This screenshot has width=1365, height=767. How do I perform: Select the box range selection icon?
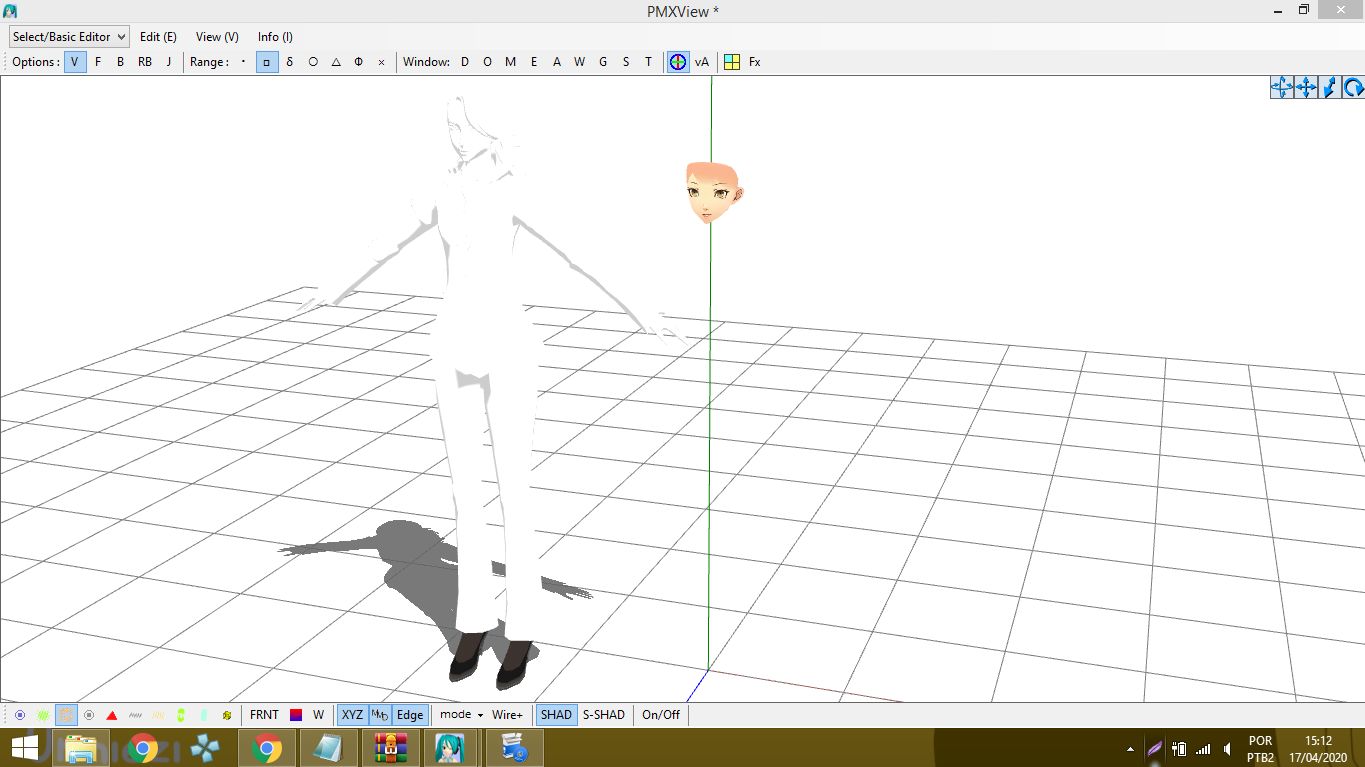pos(267,62)
